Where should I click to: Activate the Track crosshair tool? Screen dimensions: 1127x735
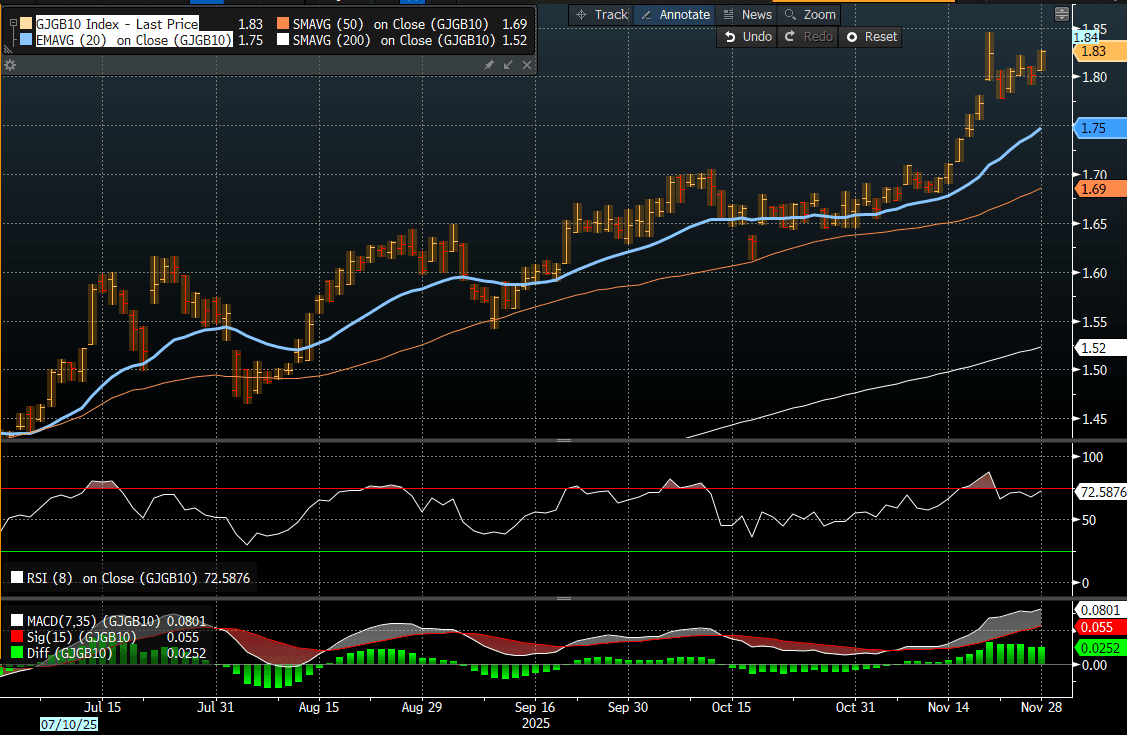tap(601, 14)
